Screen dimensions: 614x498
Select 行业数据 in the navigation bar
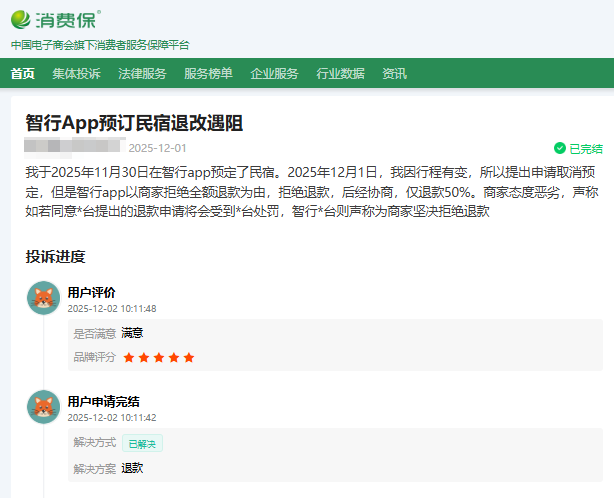[x=340, y=73]
